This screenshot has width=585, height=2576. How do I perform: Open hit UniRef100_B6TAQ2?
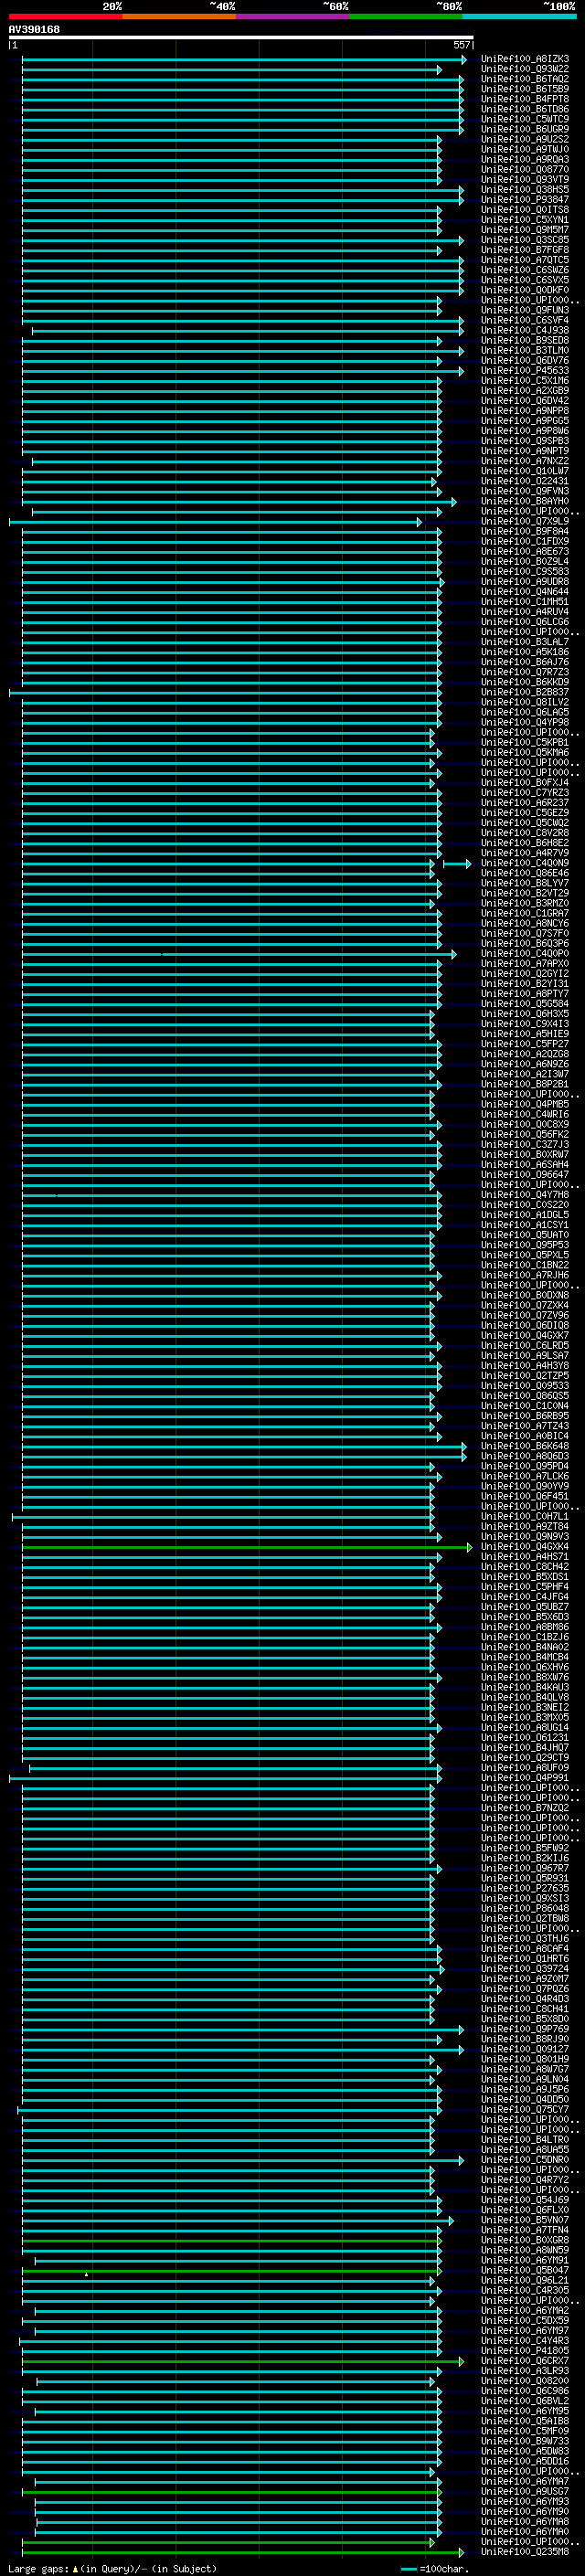[525, 79]
